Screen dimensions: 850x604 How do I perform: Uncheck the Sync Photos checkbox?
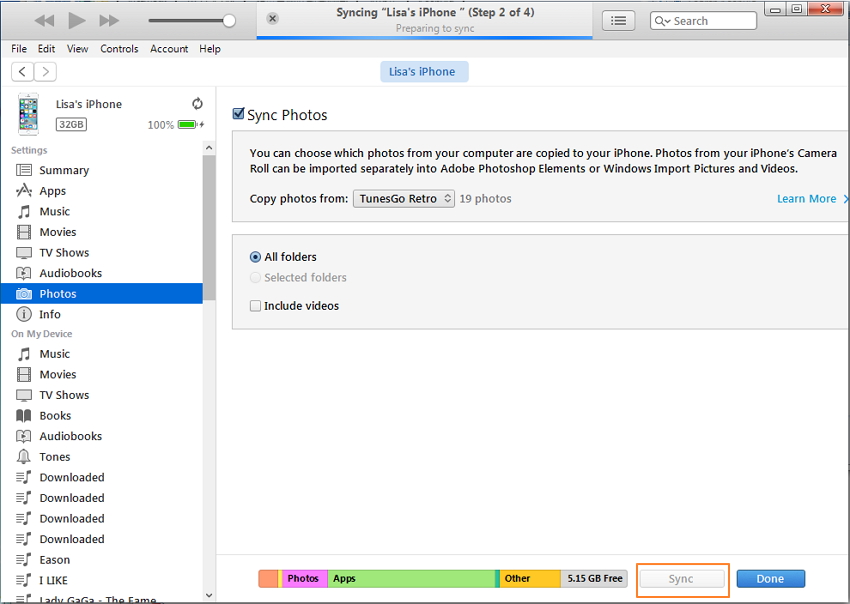[238, 115]
